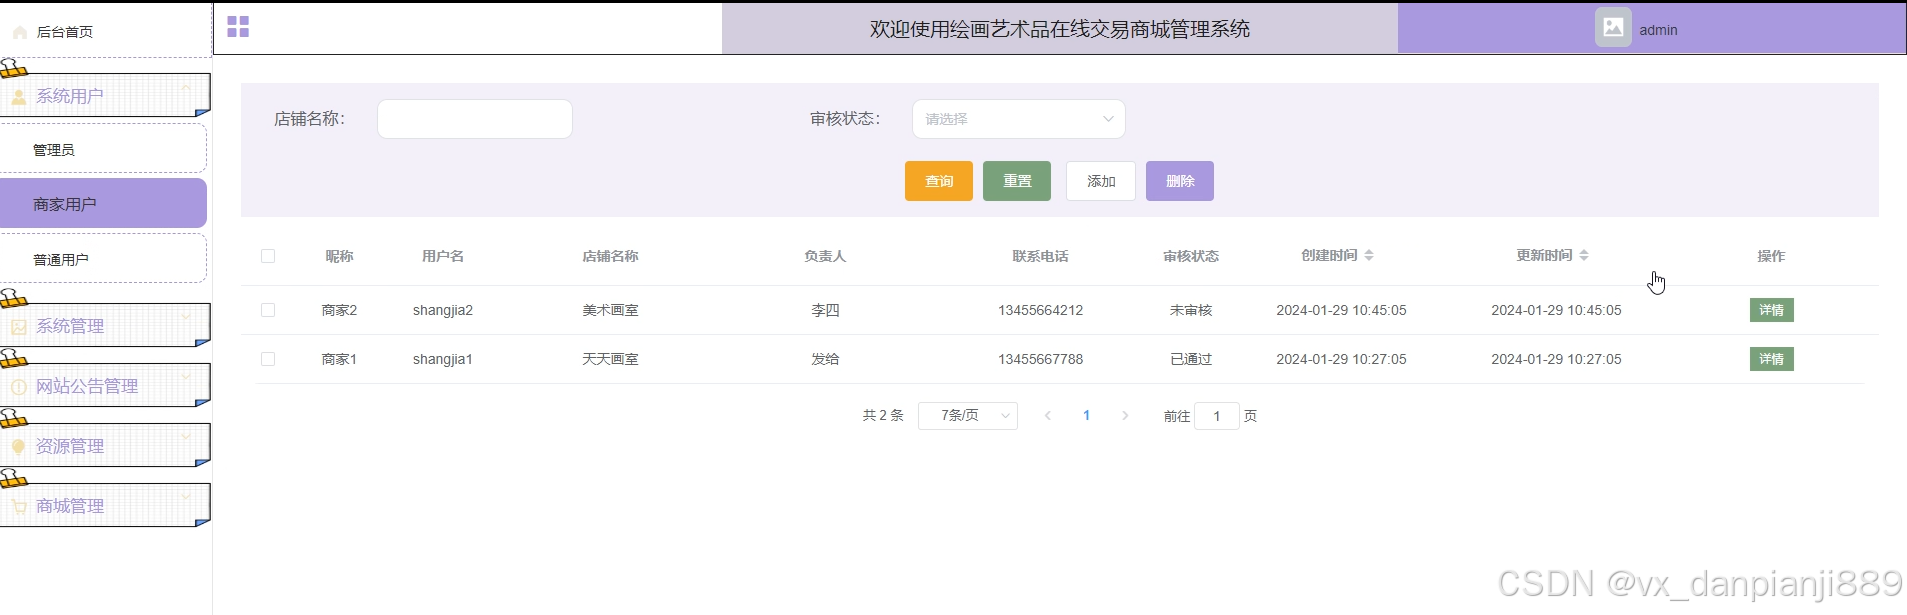The height and width of the screenshot is (615, 1907).
Task: Click the admin username label
Action: 1658,30
